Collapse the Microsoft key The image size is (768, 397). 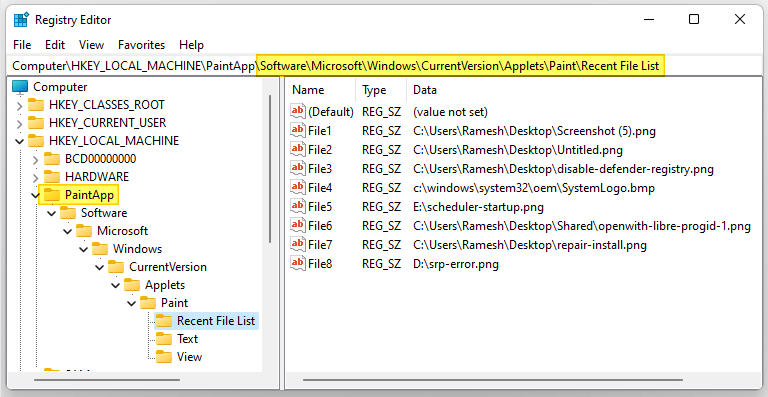pyautogui.click(x=67, y=232)
